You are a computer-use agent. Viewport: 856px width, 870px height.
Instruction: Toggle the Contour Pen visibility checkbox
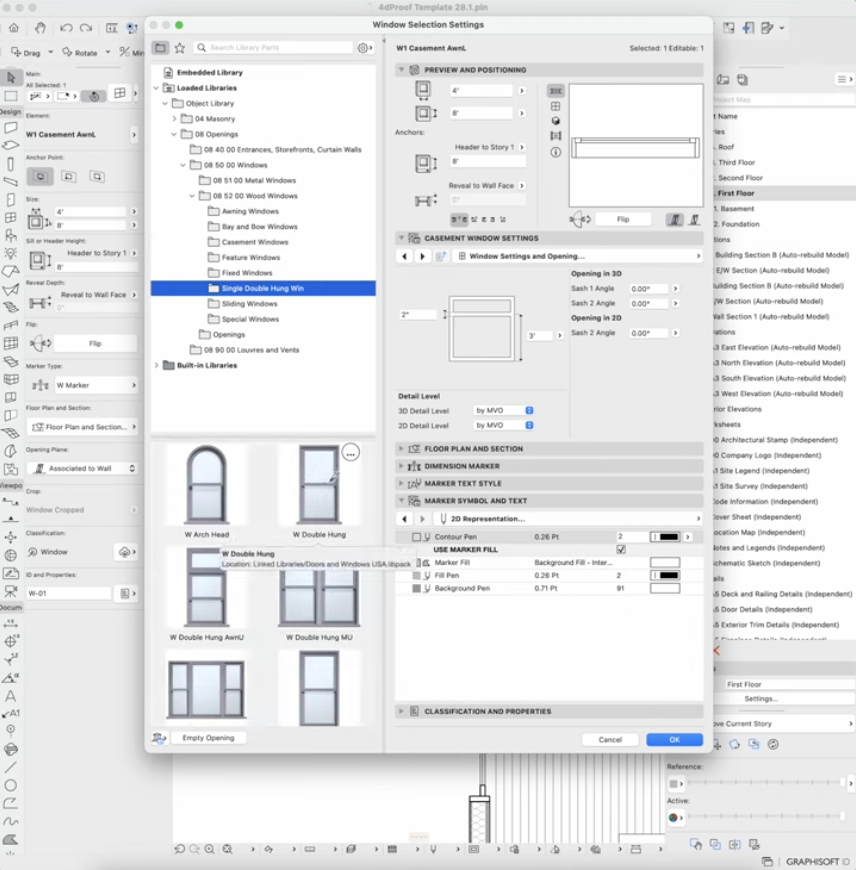pos(416,537)
